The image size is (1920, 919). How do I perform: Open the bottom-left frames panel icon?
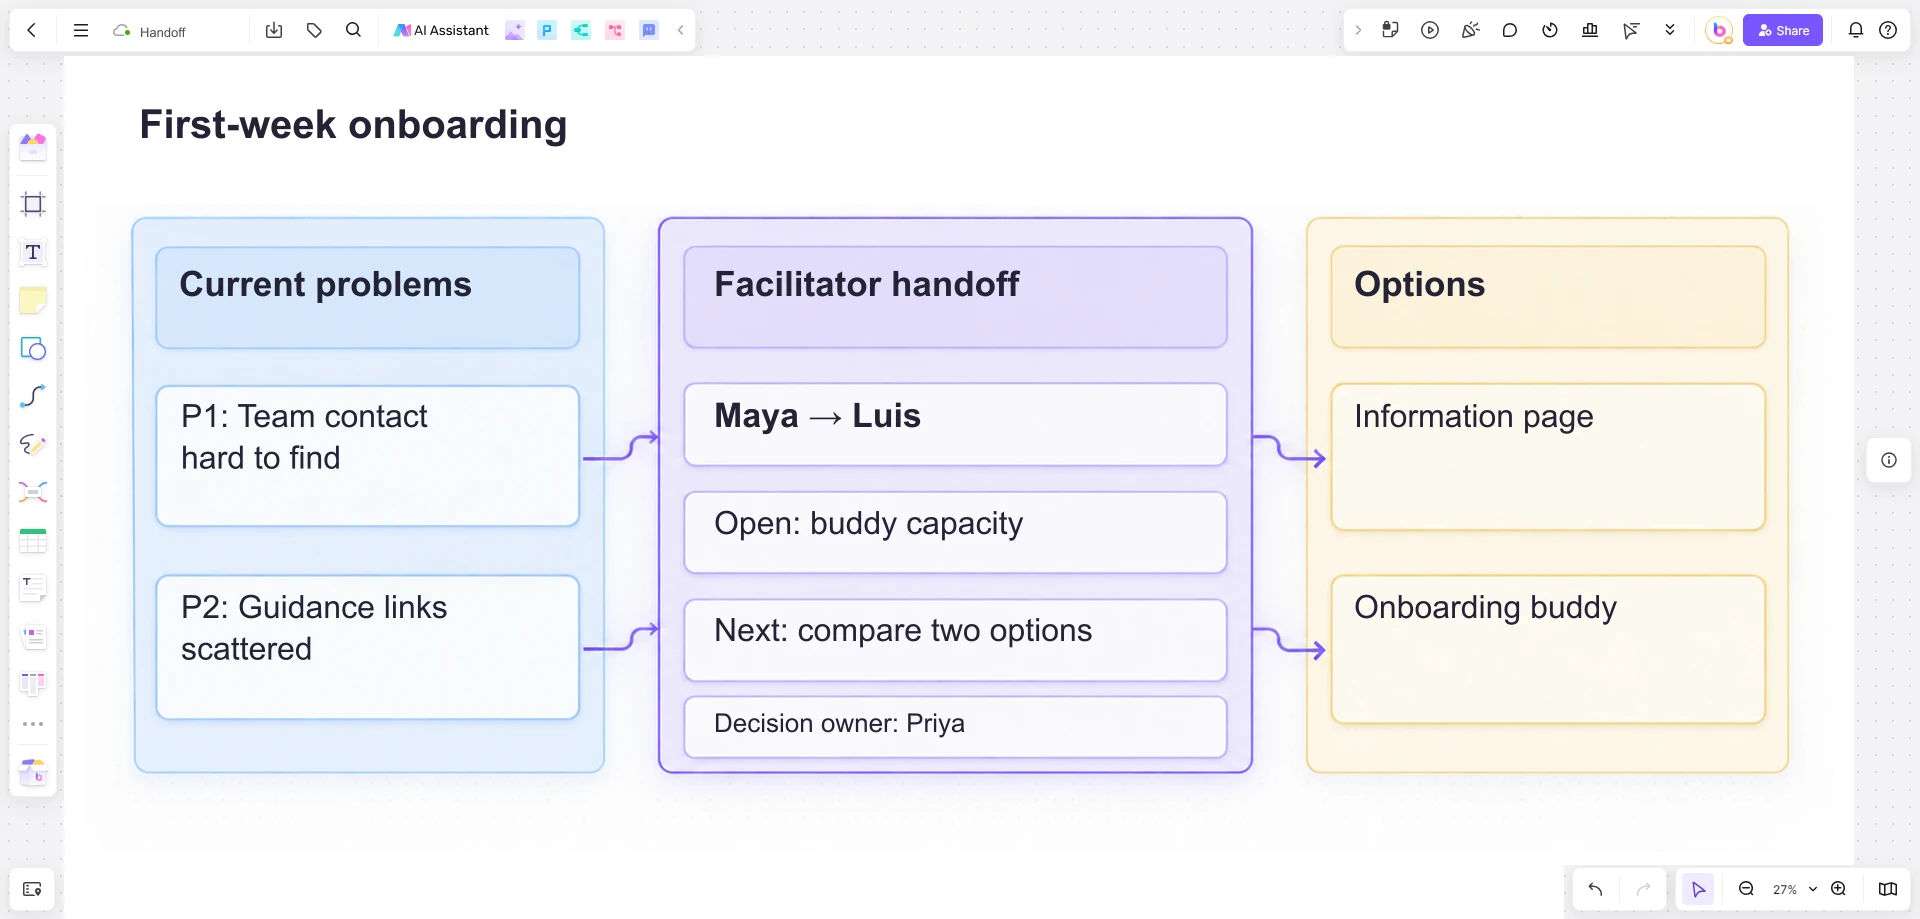(32, 889)
